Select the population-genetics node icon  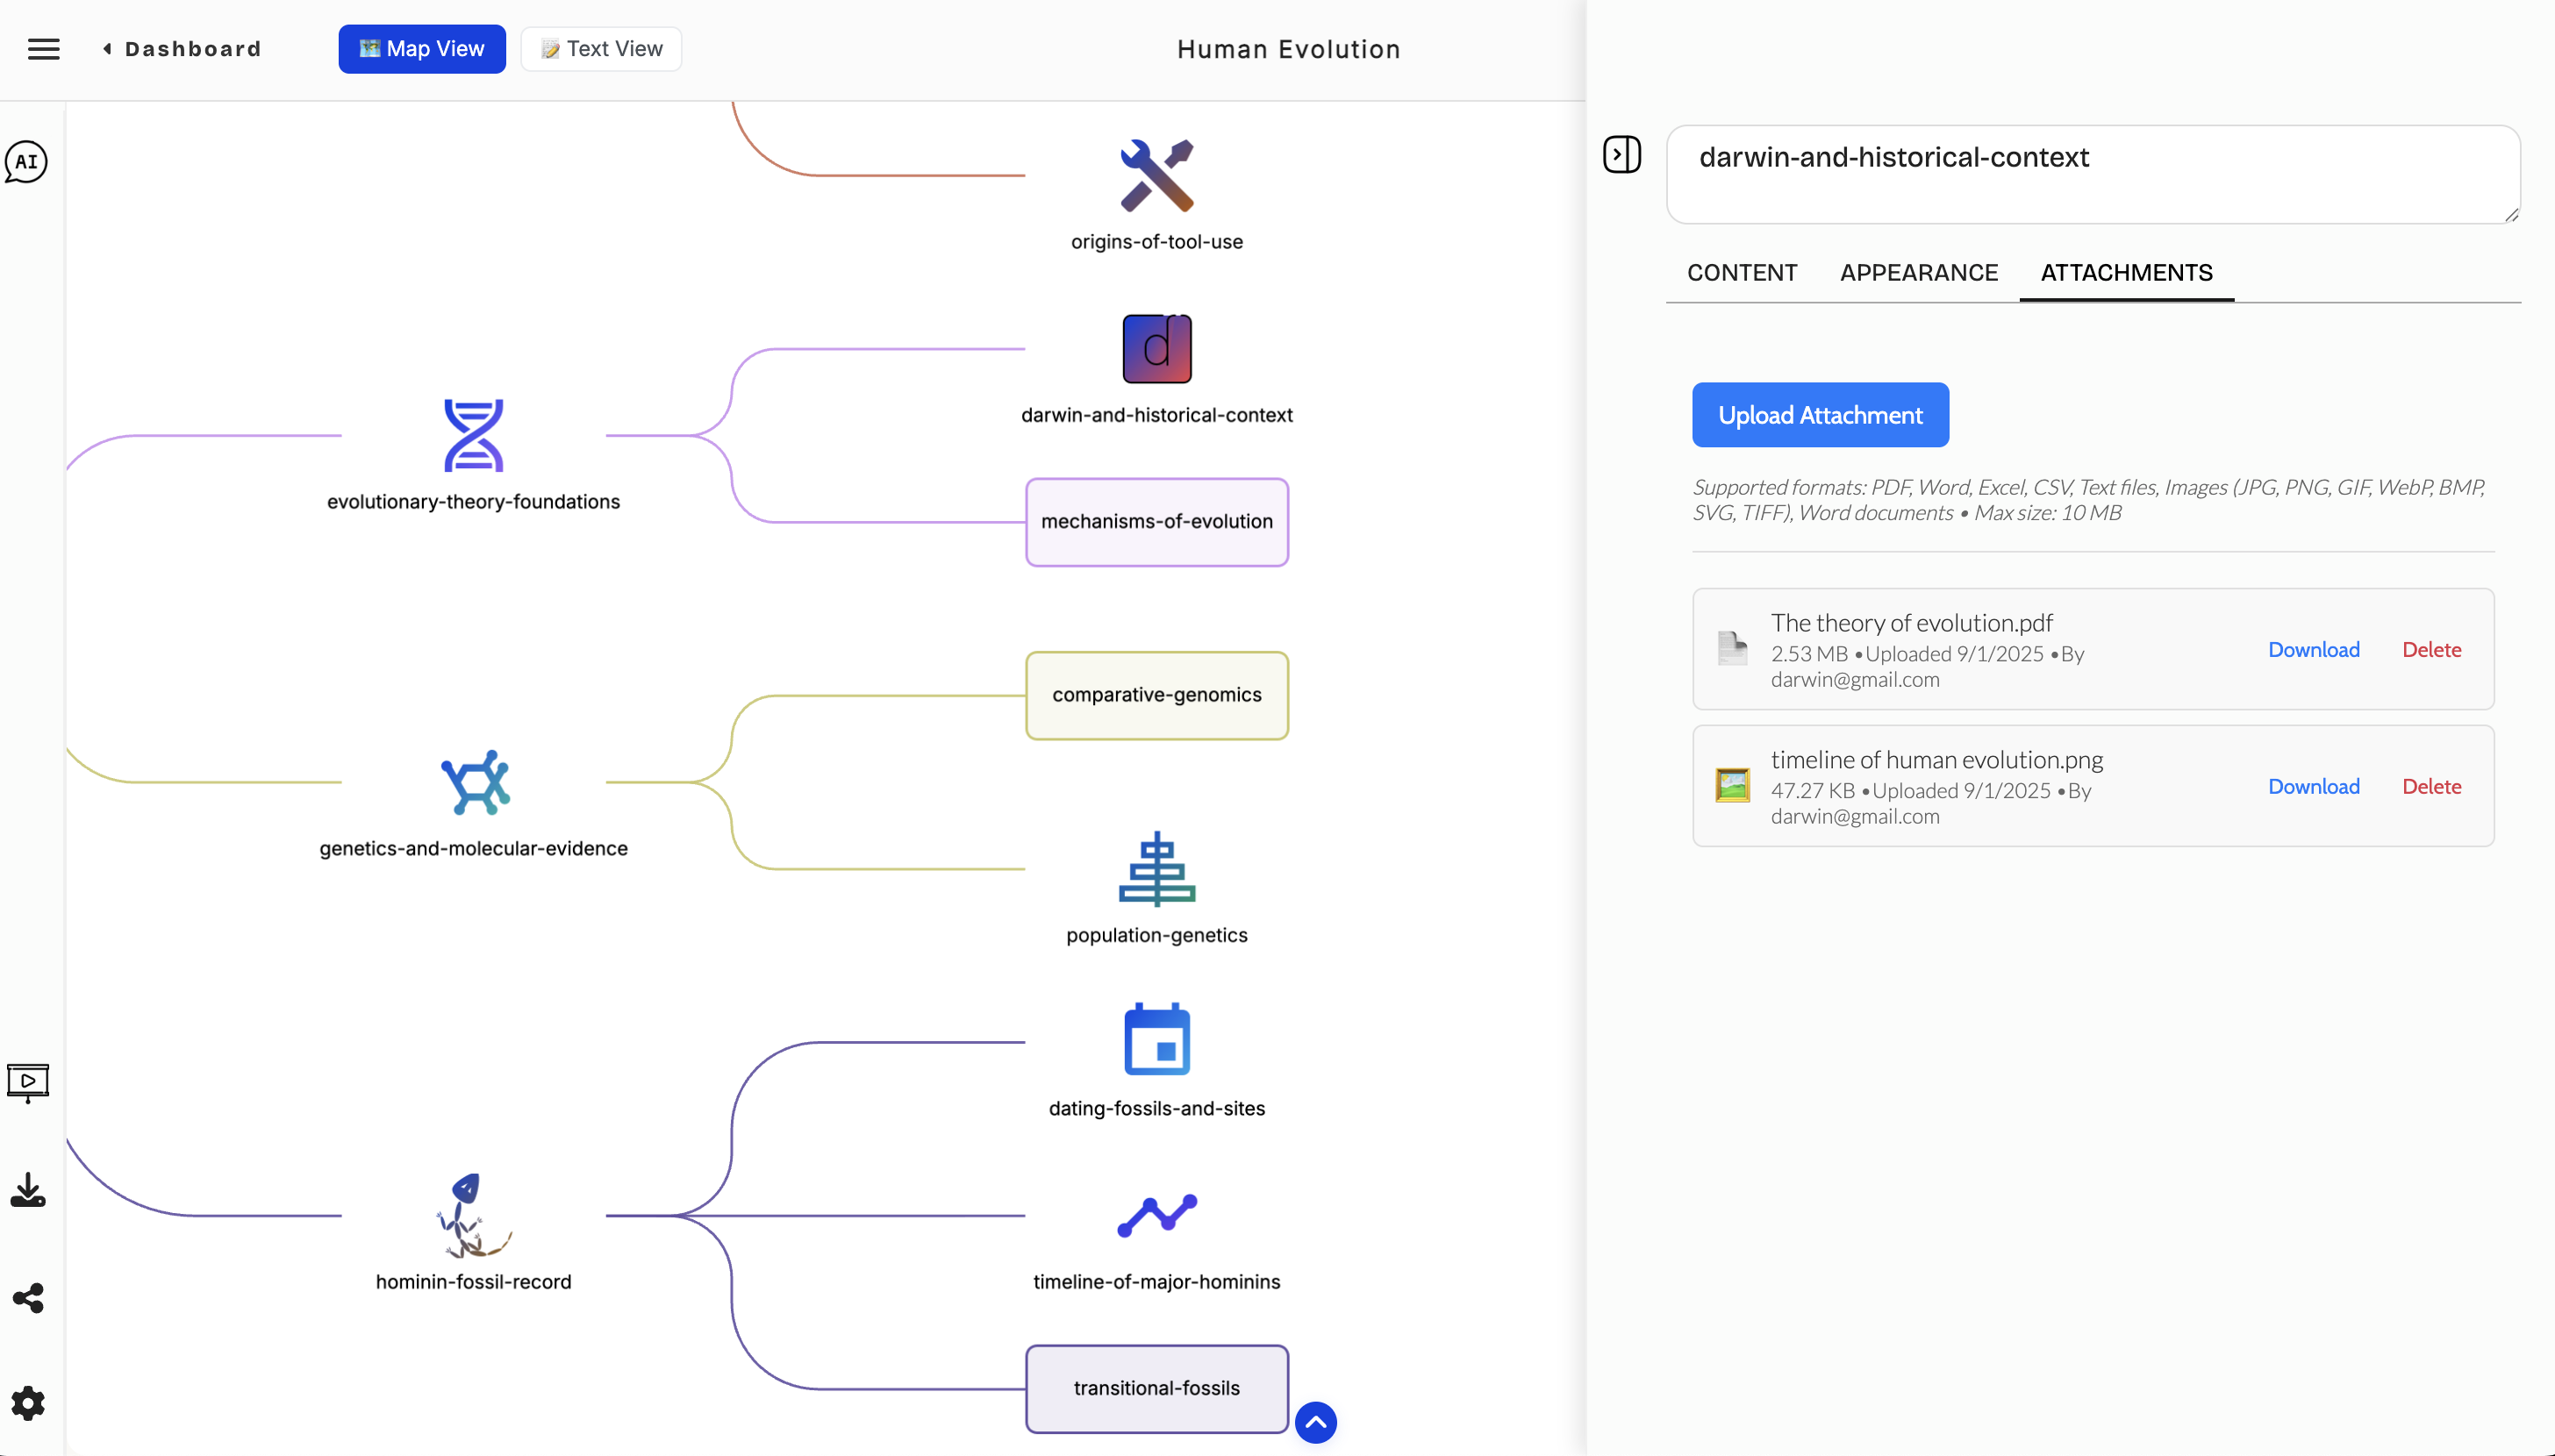1156,869
